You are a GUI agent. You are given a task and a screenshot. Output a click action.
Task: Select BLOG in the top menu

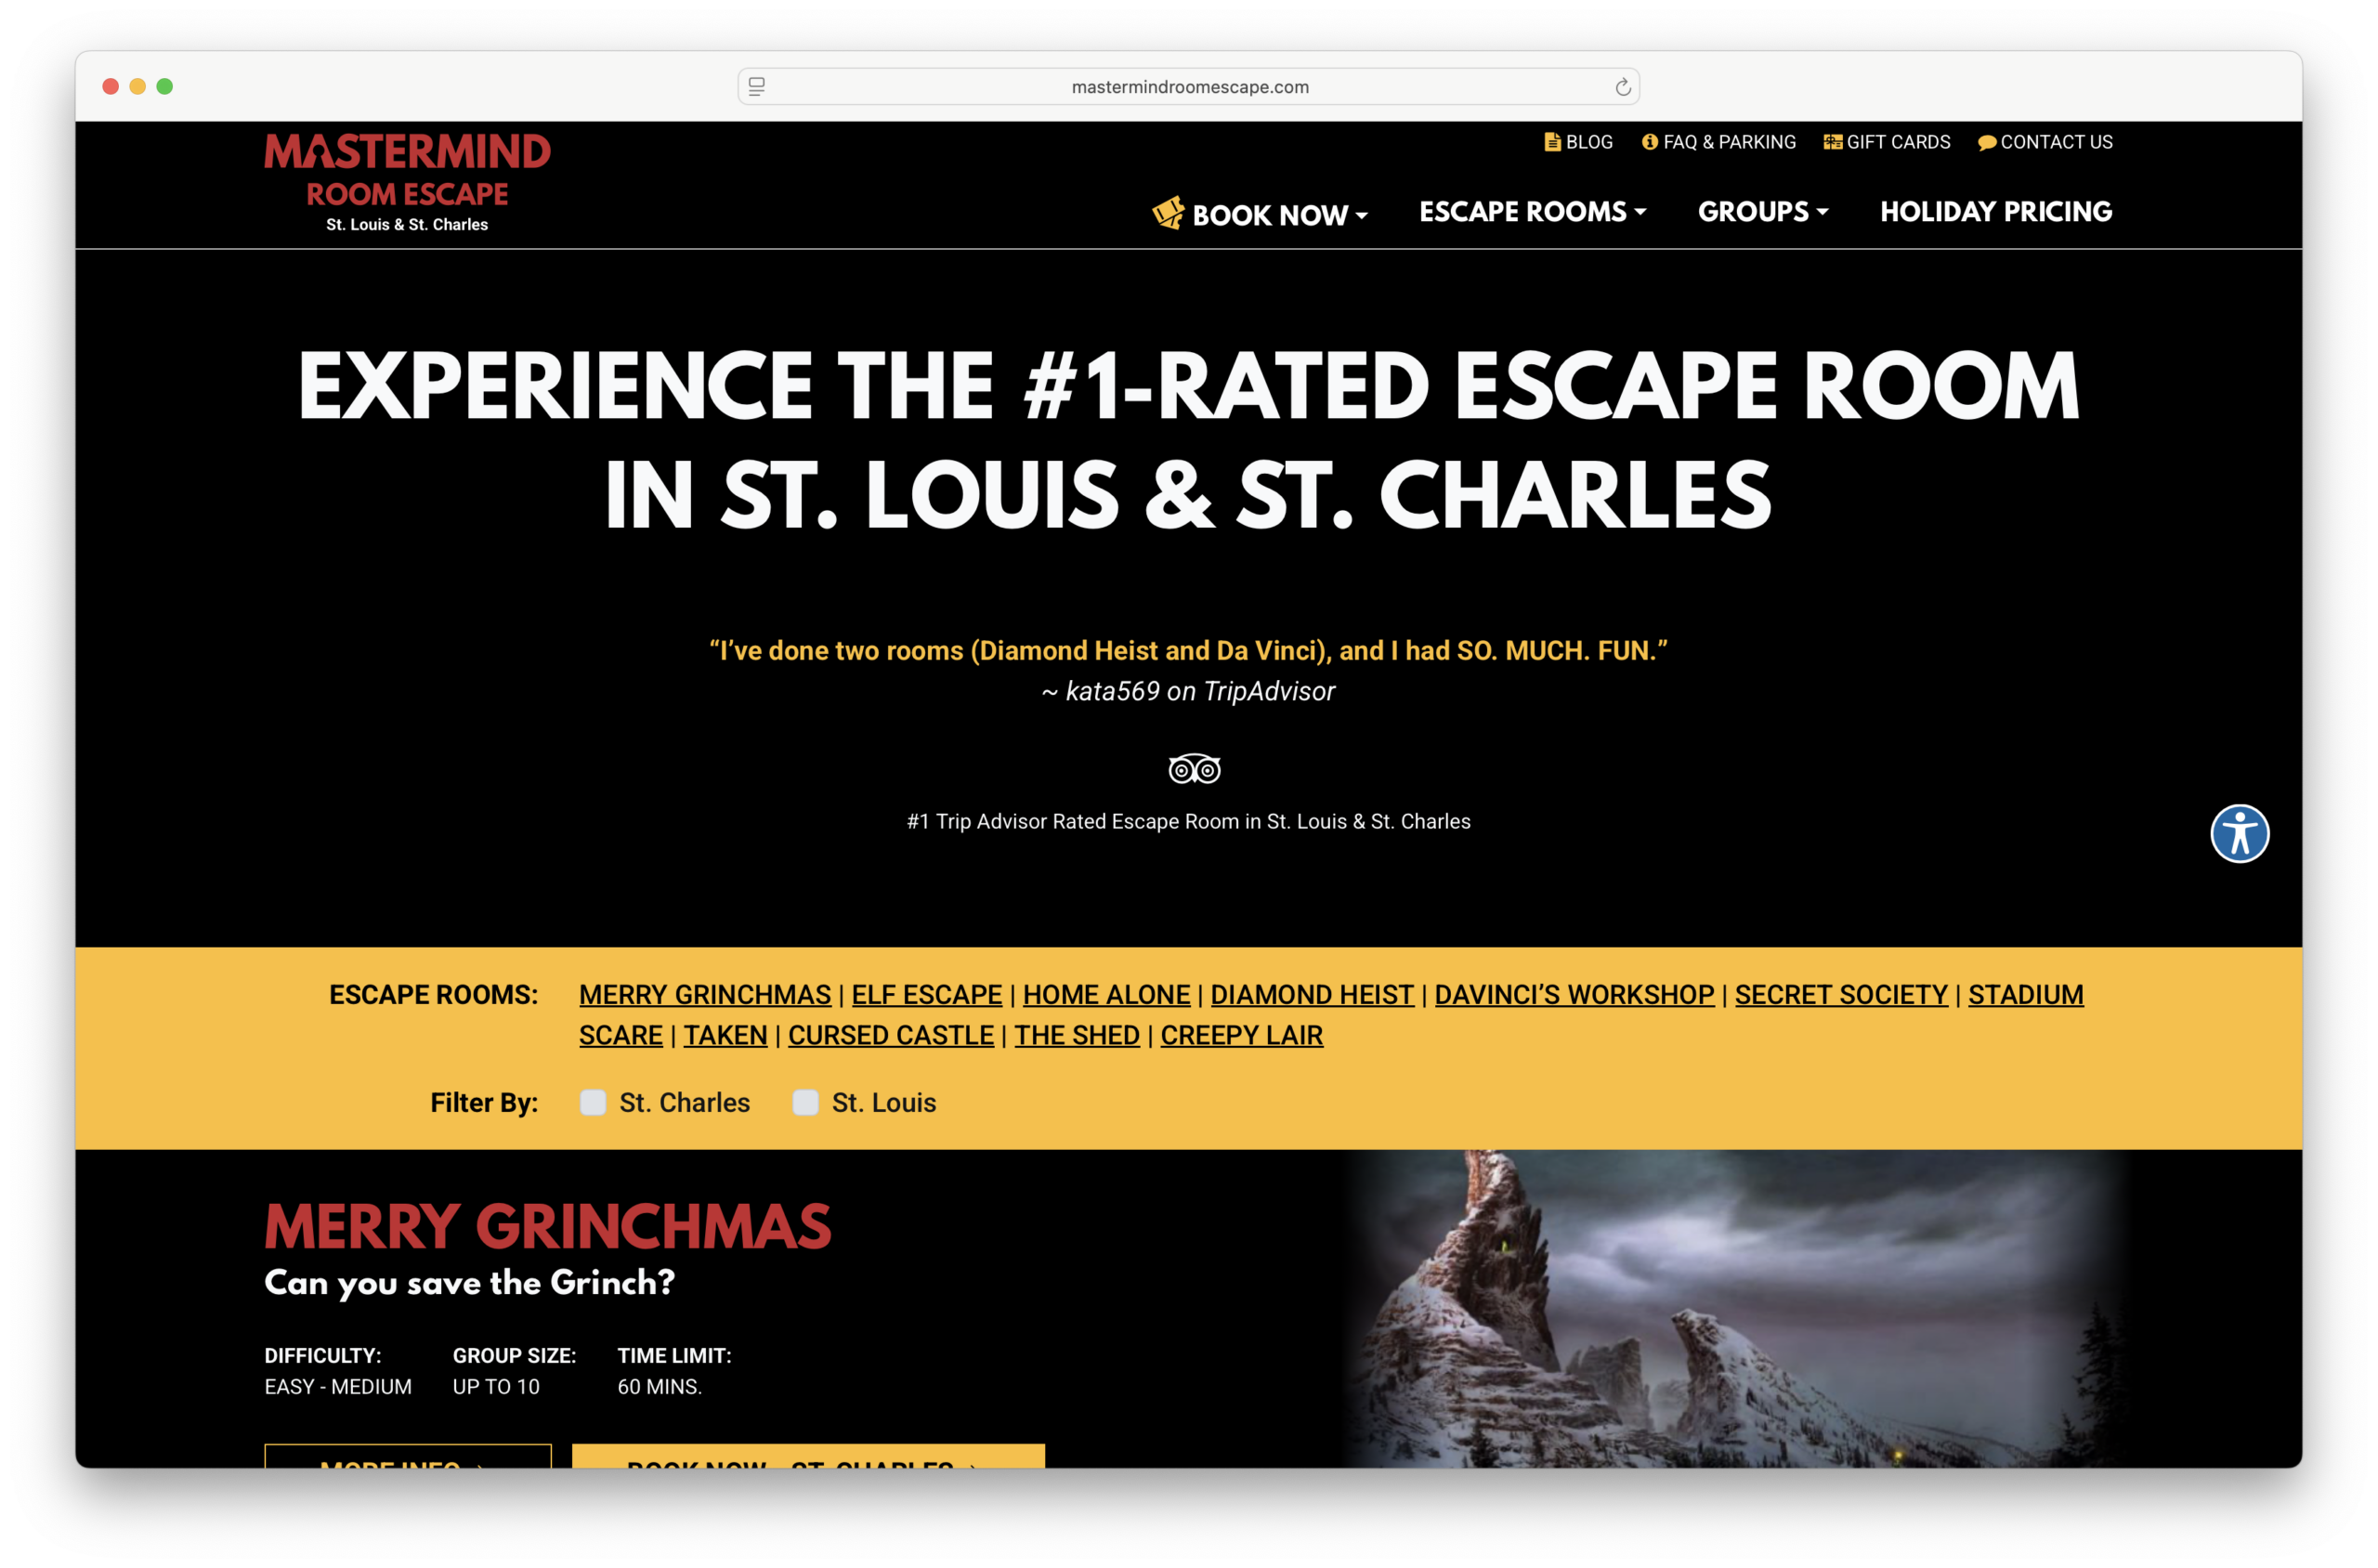coord(1588,142)
